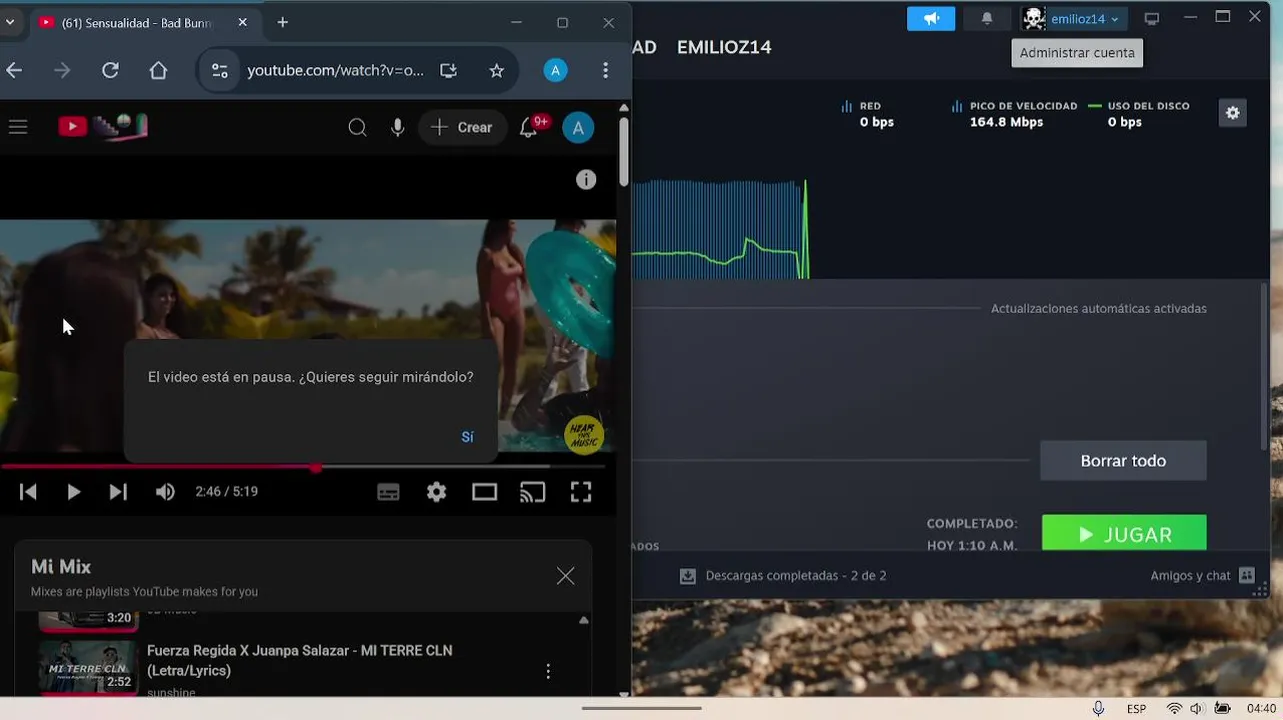Screen dimensions: 1283x720
Task: Toggle theater mode
Action: pos(485,492)
